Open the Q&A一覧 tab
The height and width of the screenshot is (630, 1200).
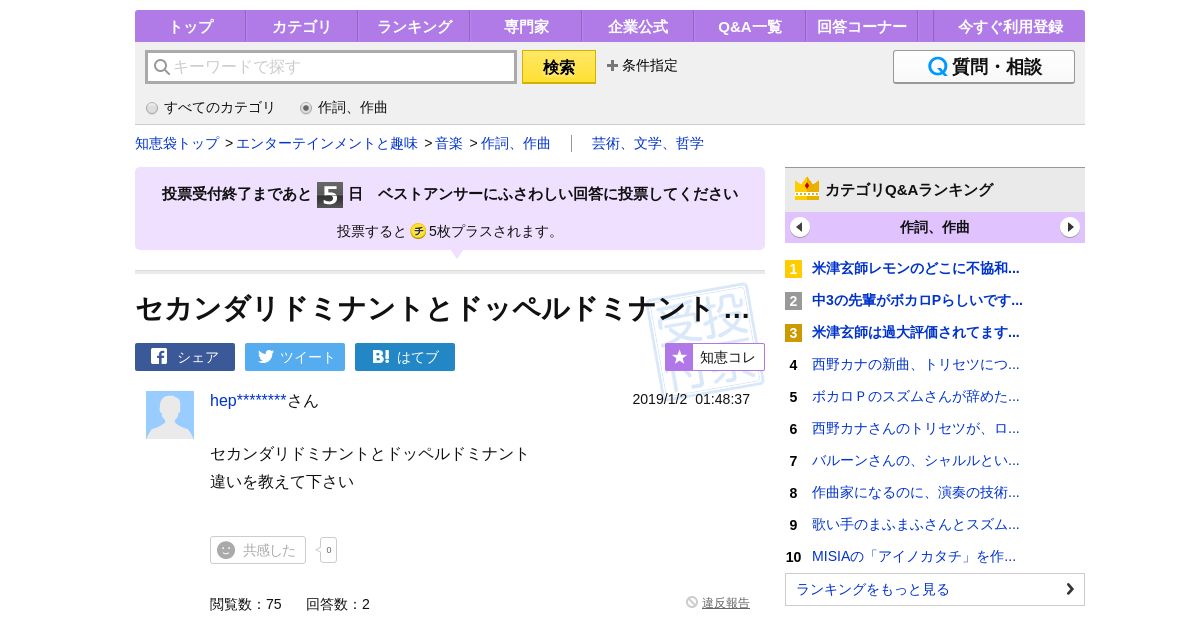point(749,26)
